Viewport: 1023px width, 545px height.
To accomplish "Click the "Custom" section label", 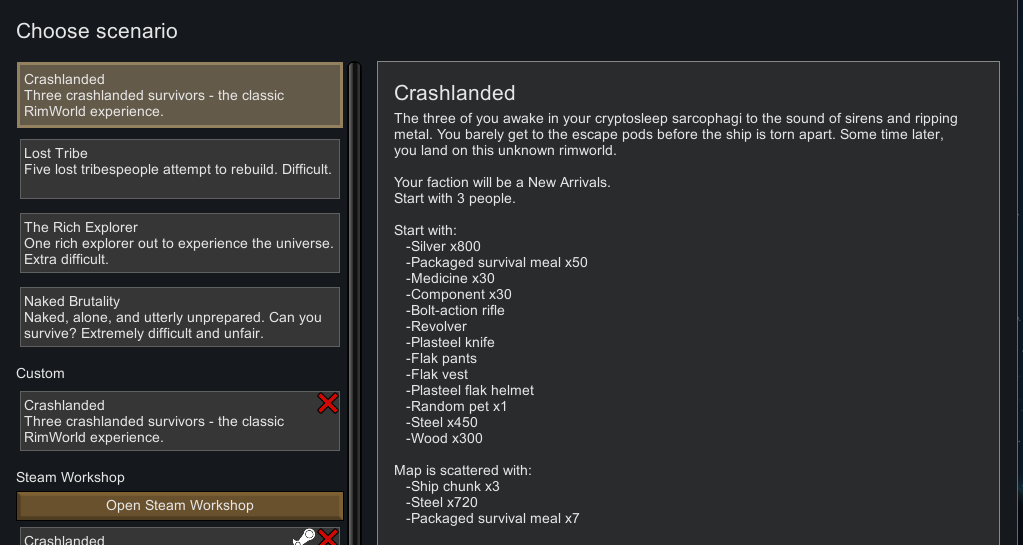I will point(40,373).
